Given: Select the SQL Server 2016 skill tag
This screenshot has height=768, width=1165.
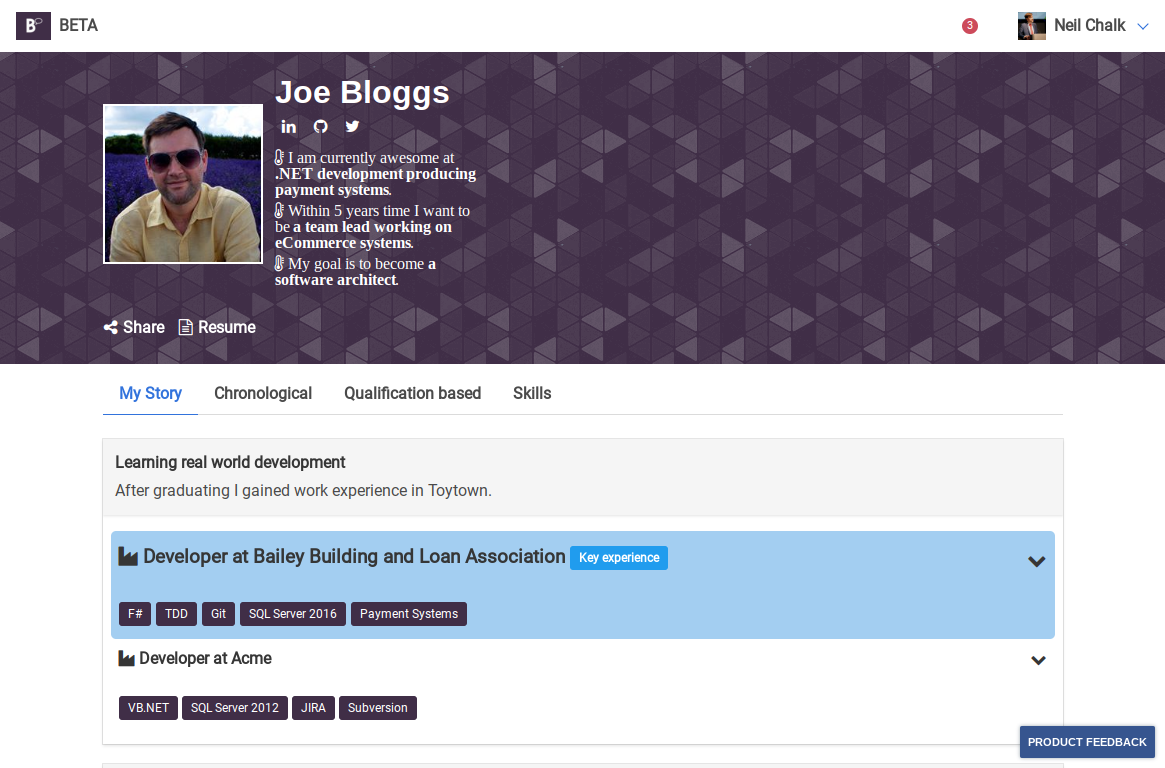Looking at the screenshot, I should click(x=293, y=614).
